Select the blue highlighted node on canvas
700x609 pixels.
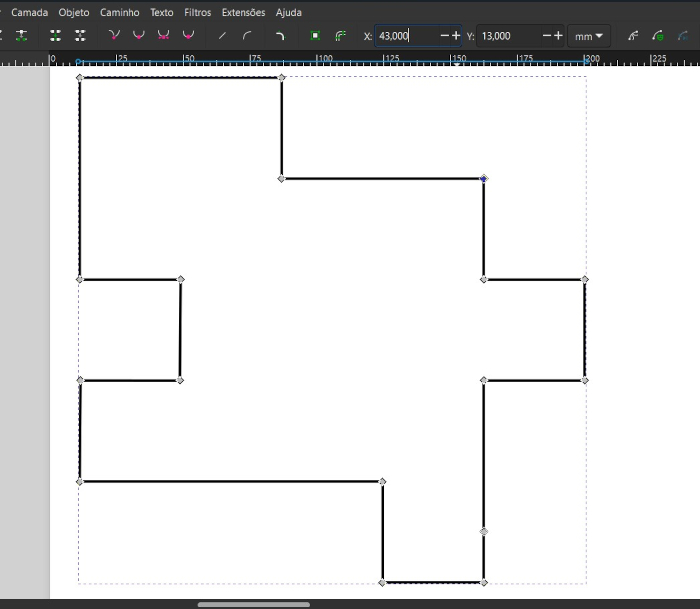pos(483,179)
